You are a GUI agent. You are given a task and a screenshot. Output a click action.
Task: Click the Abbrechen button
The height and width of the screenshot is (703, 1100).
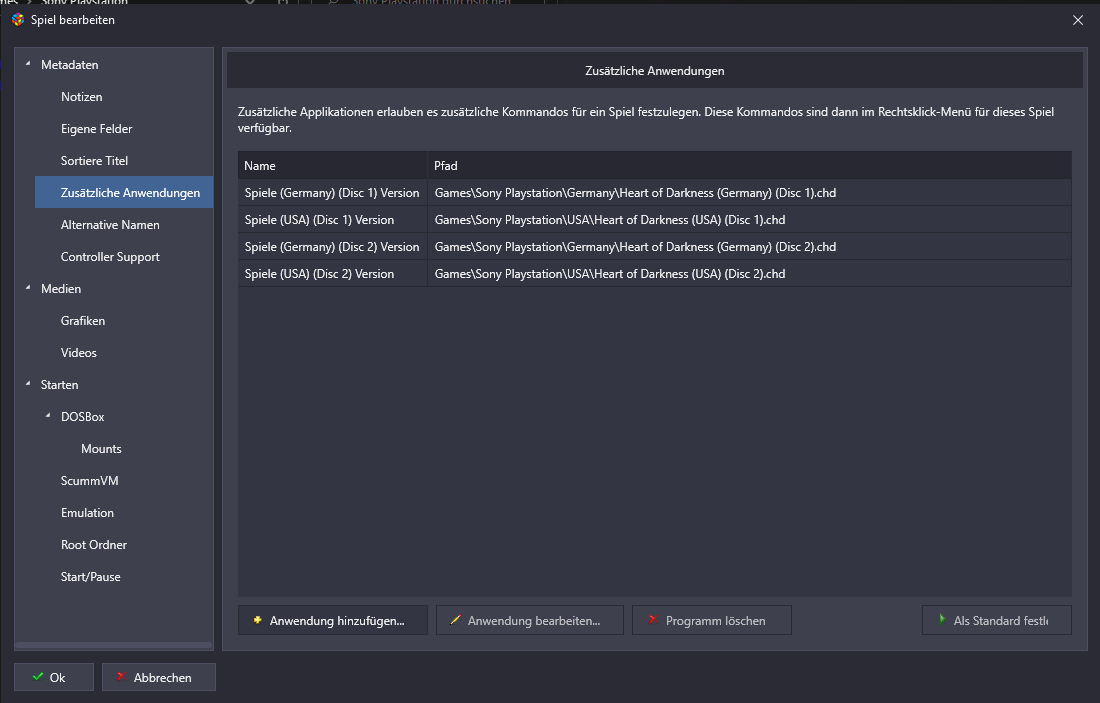159,677
